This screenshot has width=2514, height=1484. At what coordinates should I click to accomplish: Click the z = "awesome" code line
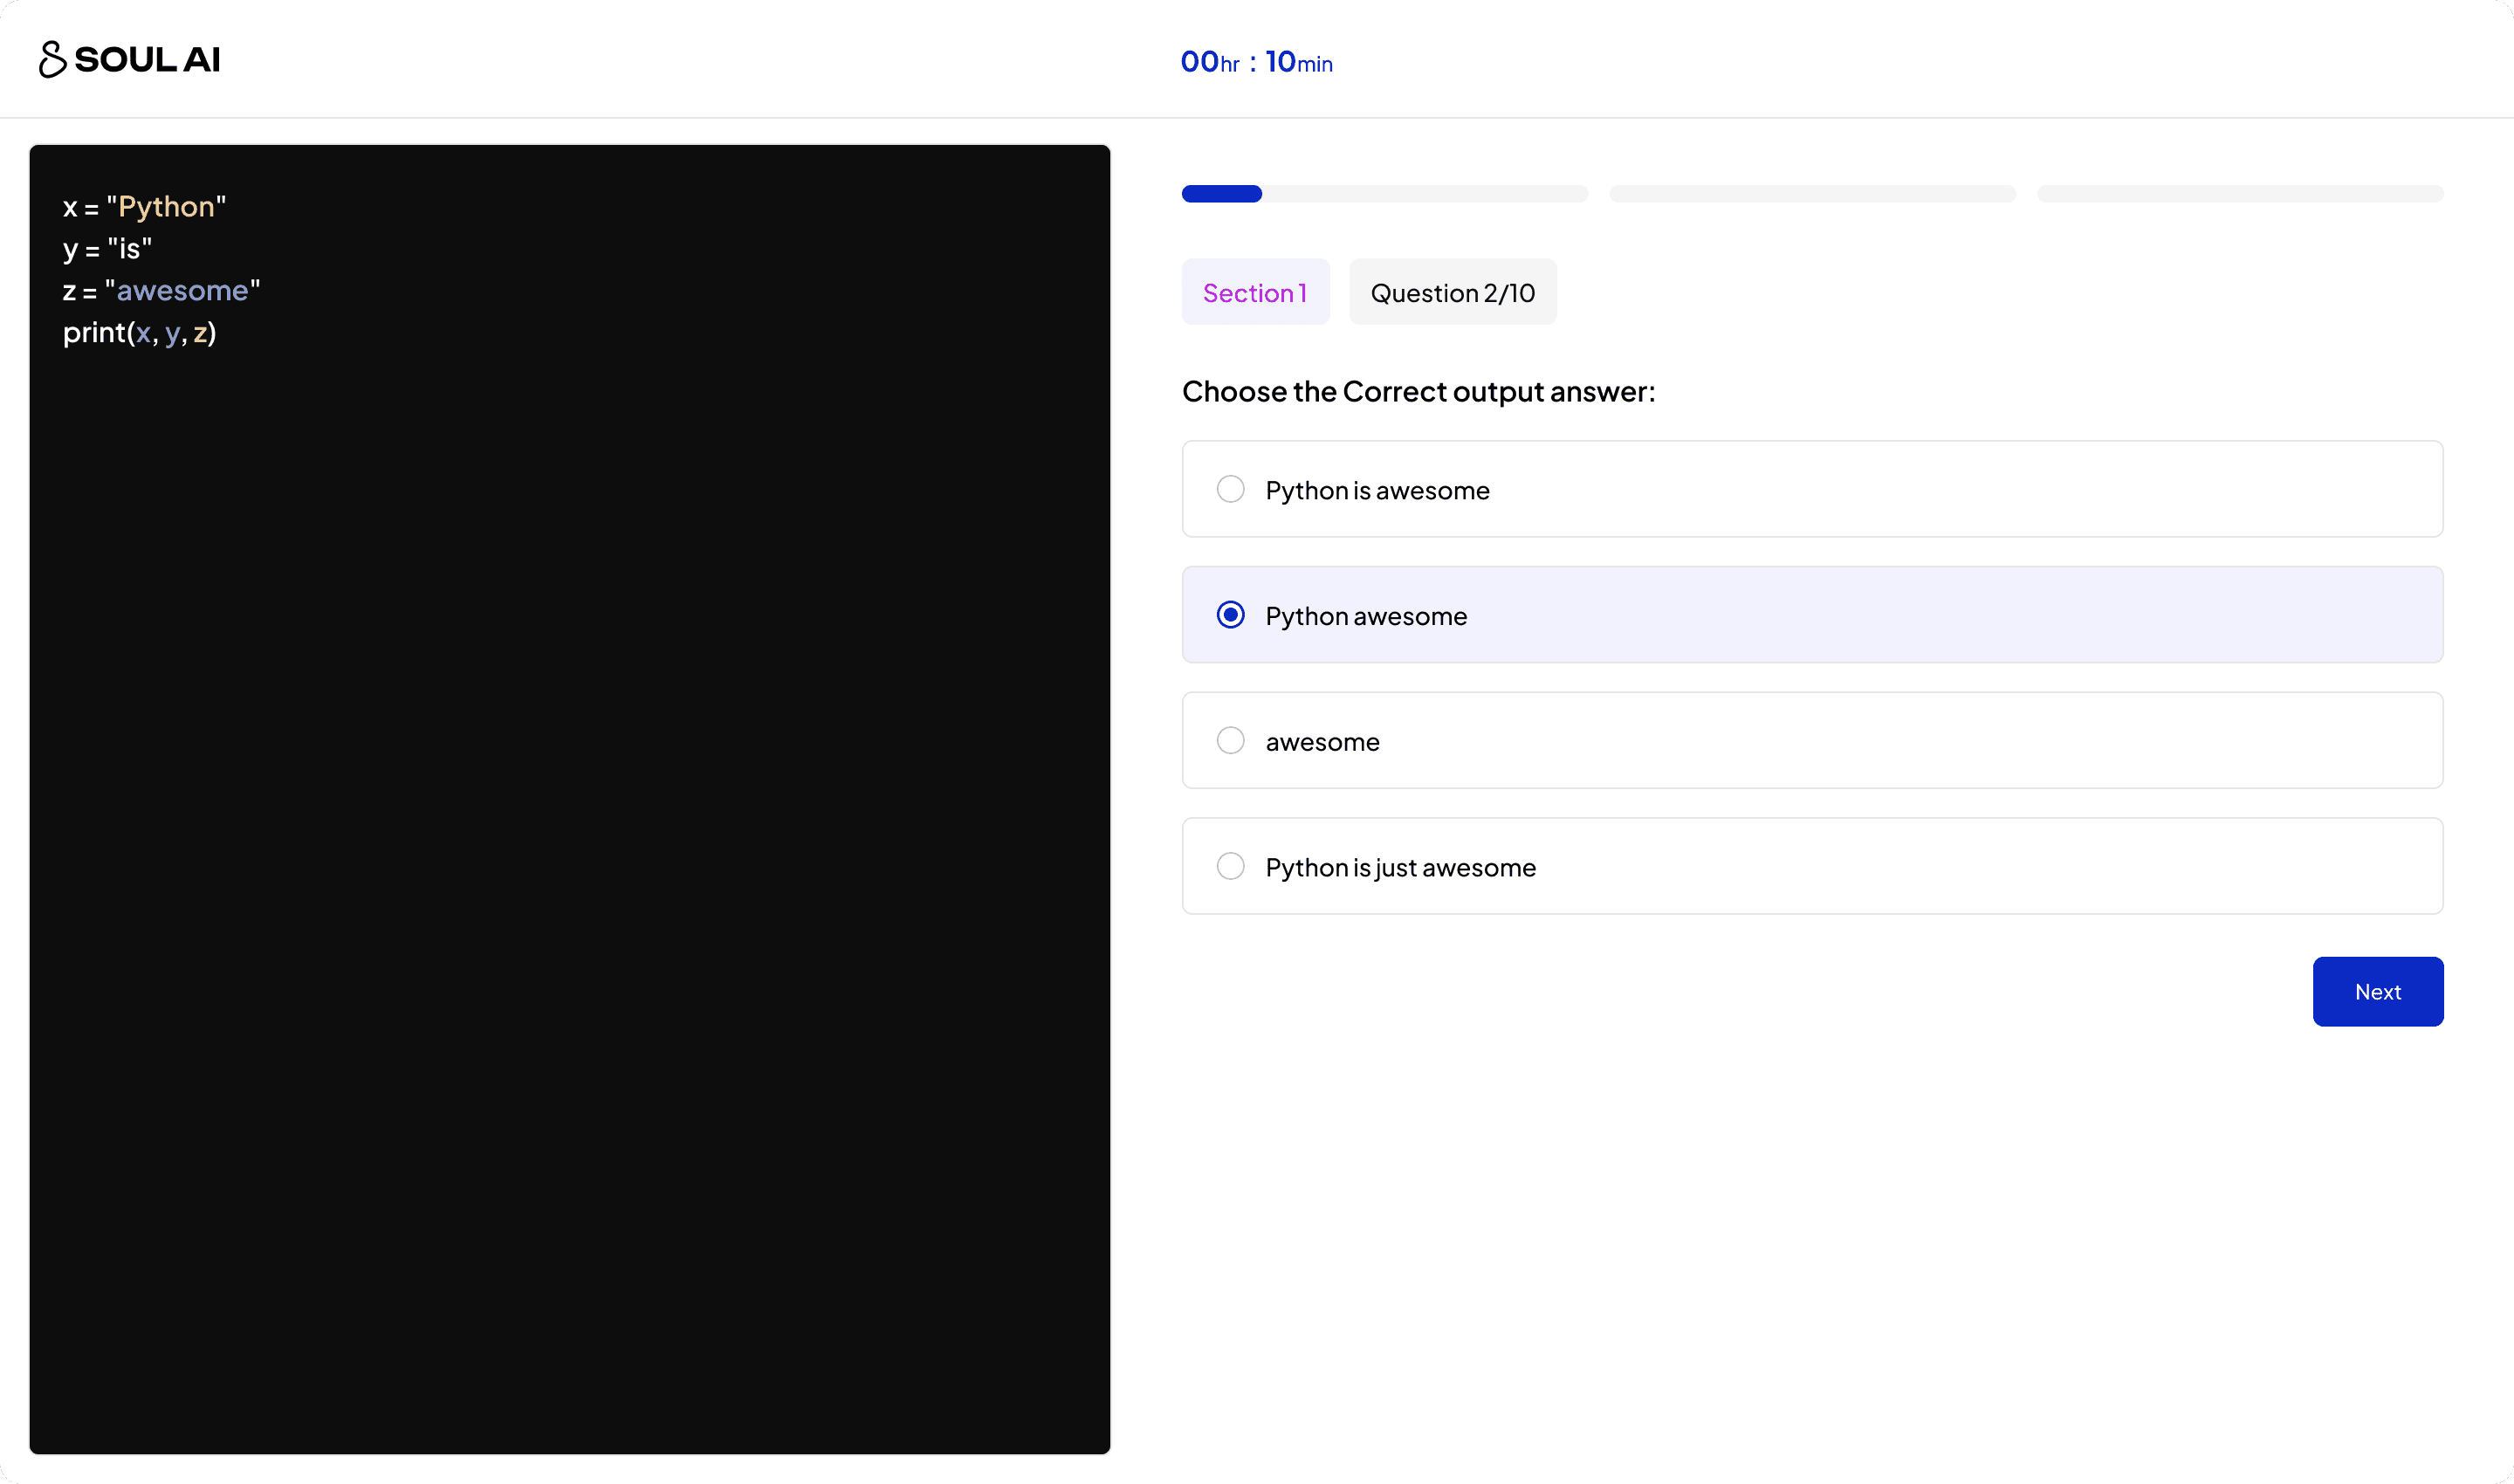click(x=161, y=291)
